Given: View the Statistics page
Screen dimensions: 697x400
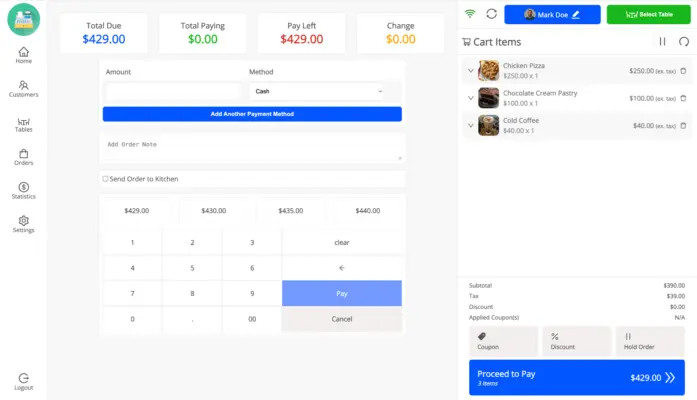Looking at the screenshot, I should pyautogui.click(x=24, y=191).
